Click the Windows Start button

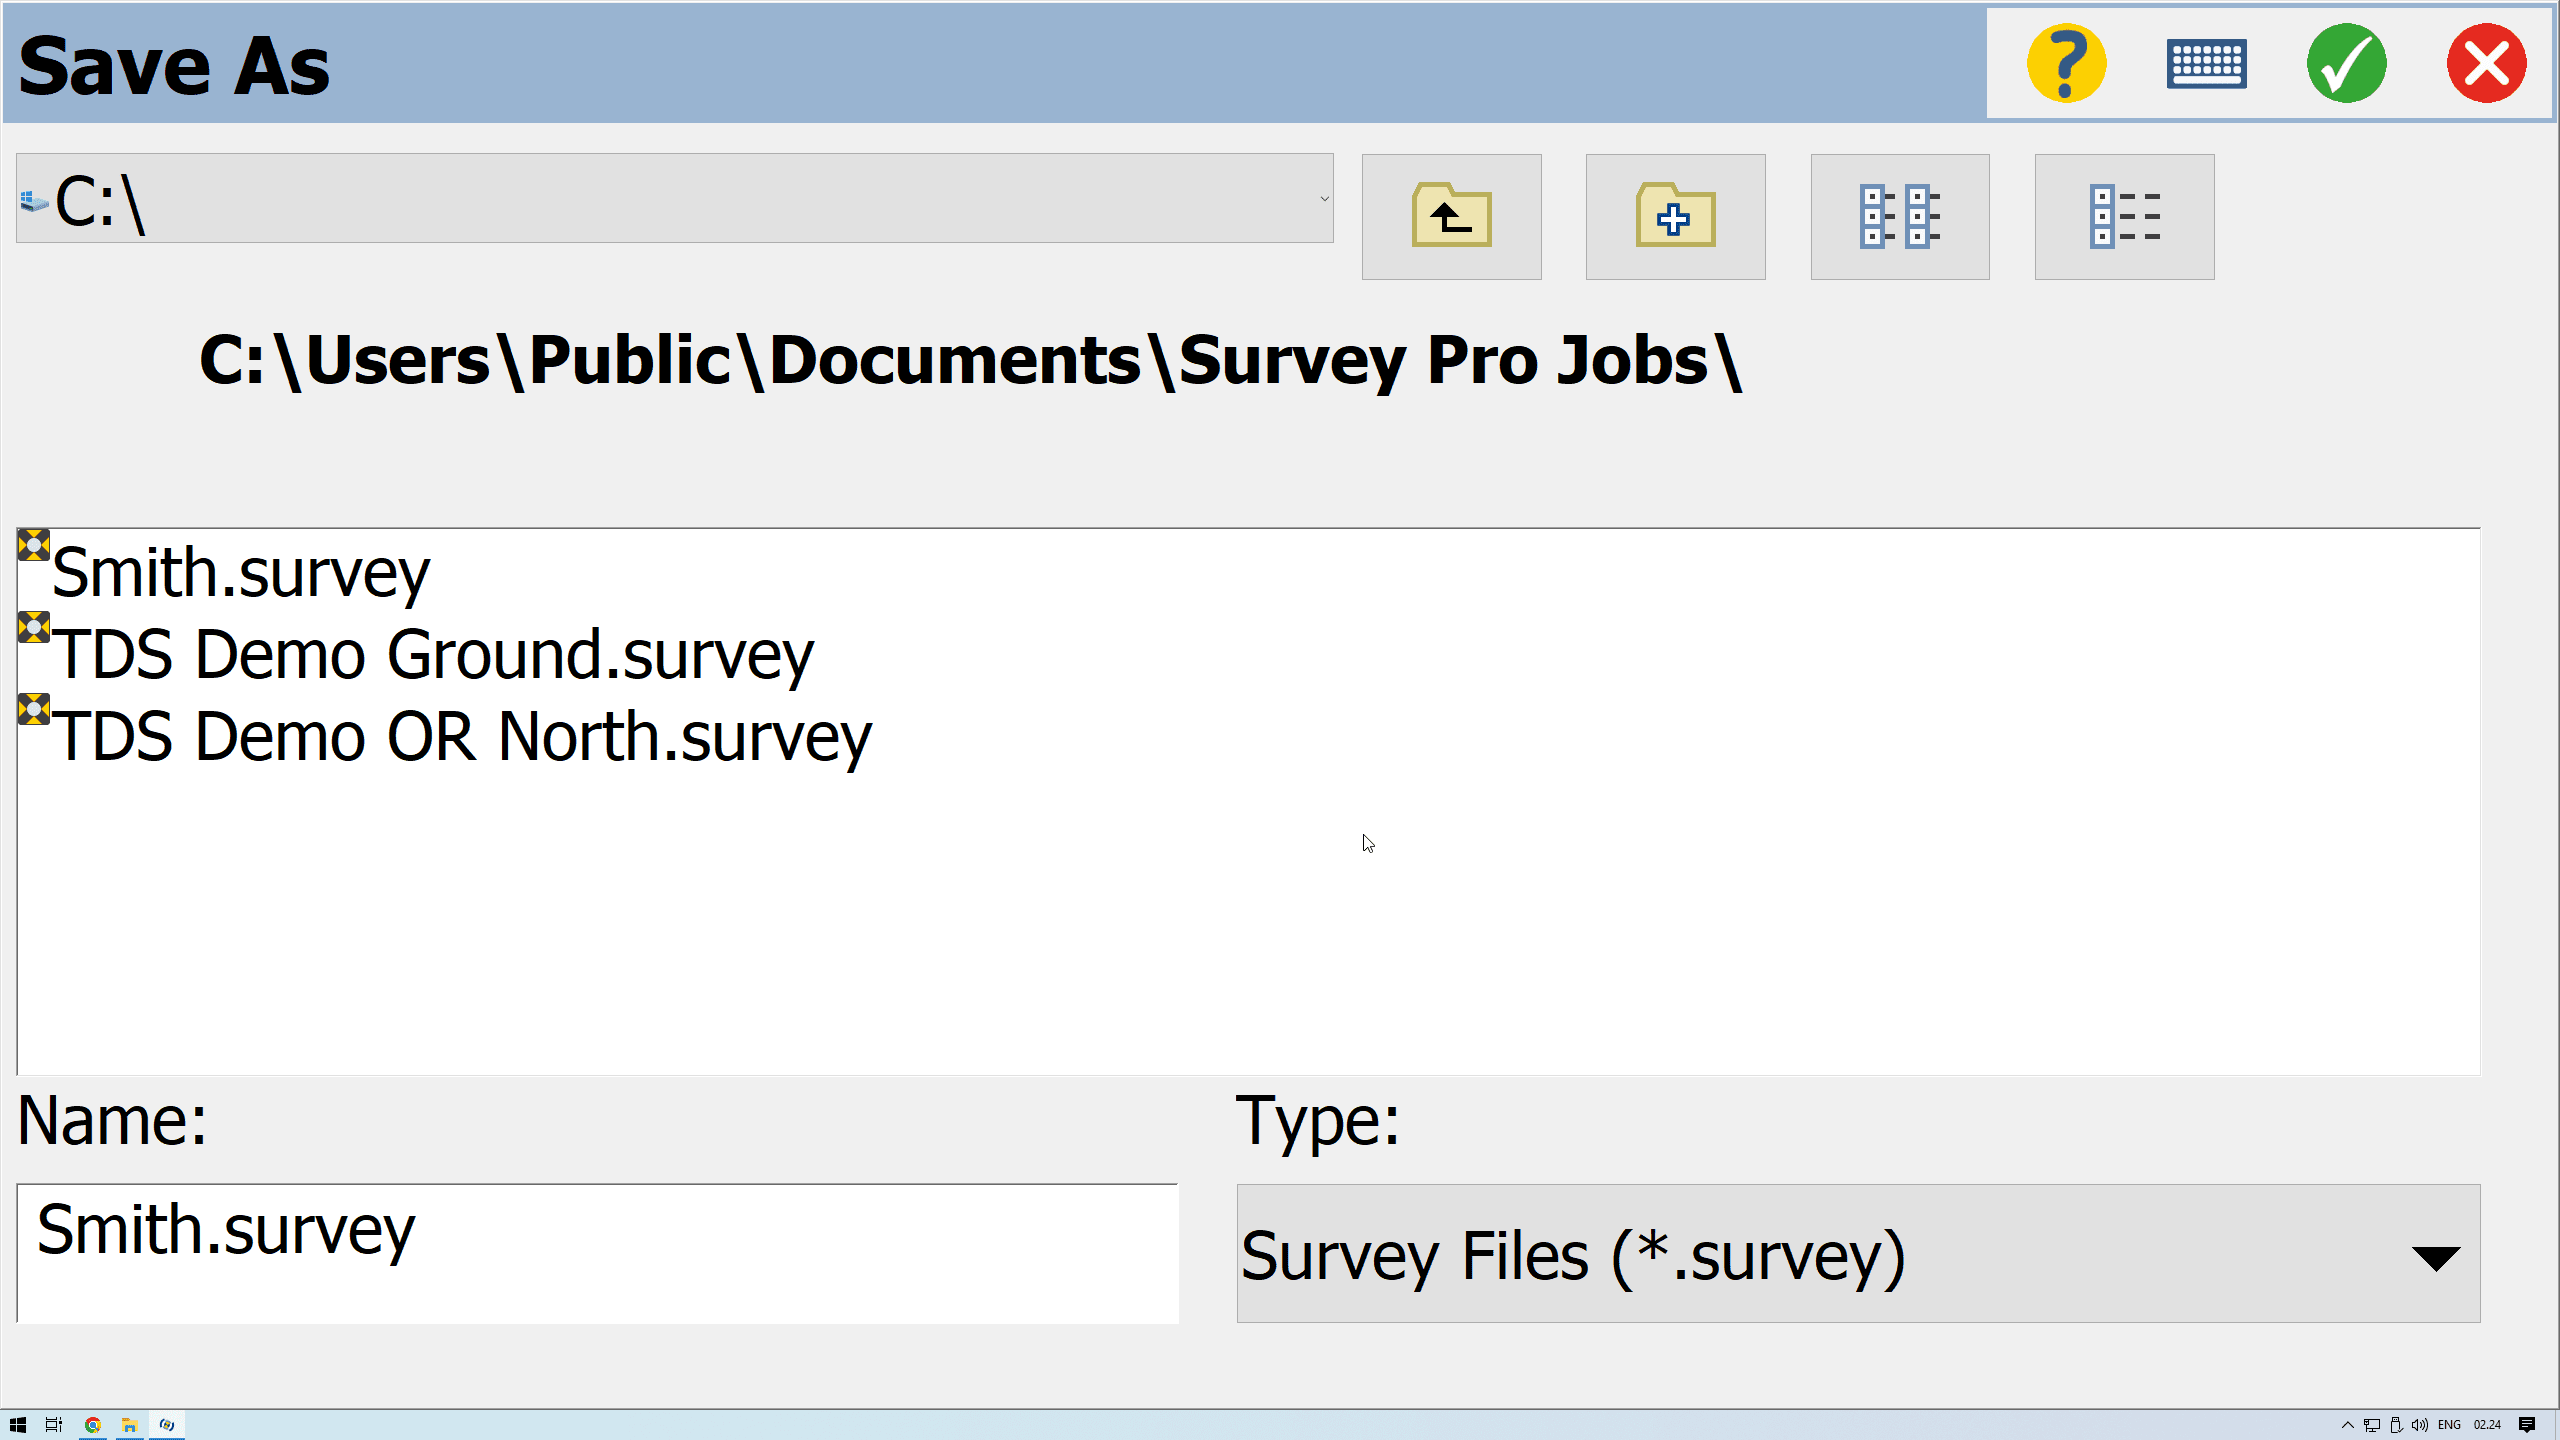[x=17, y=1425]
